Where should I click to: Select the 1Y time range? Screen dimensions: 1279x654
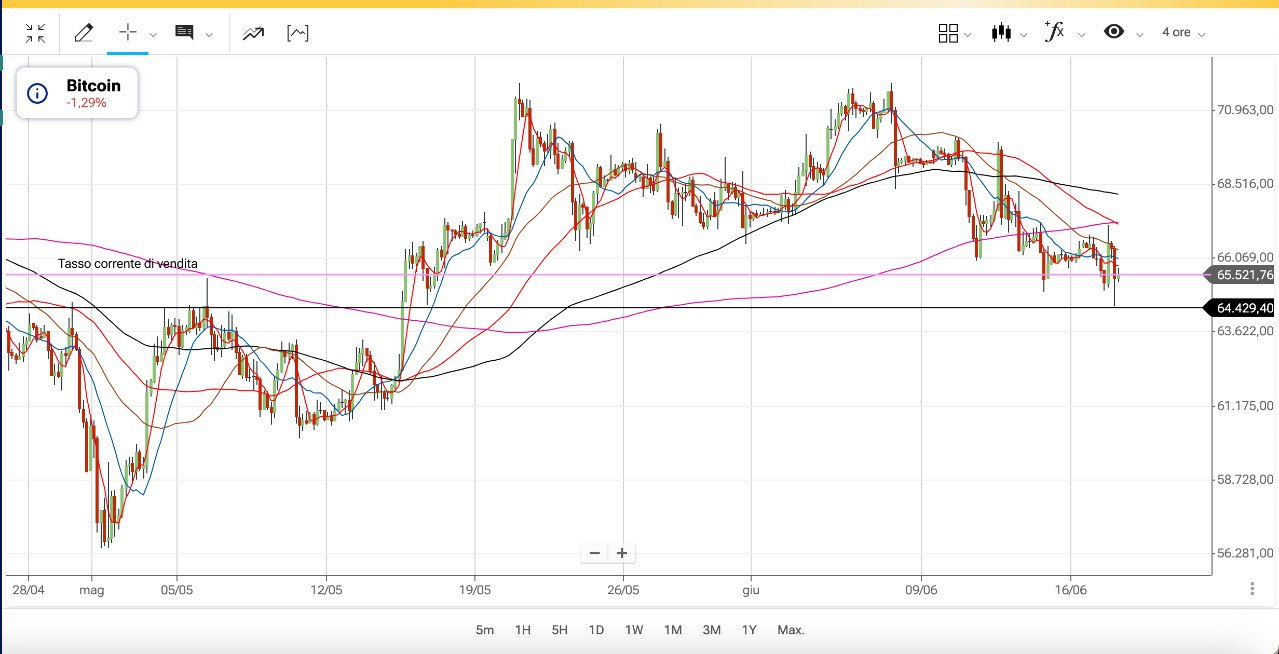749,630
